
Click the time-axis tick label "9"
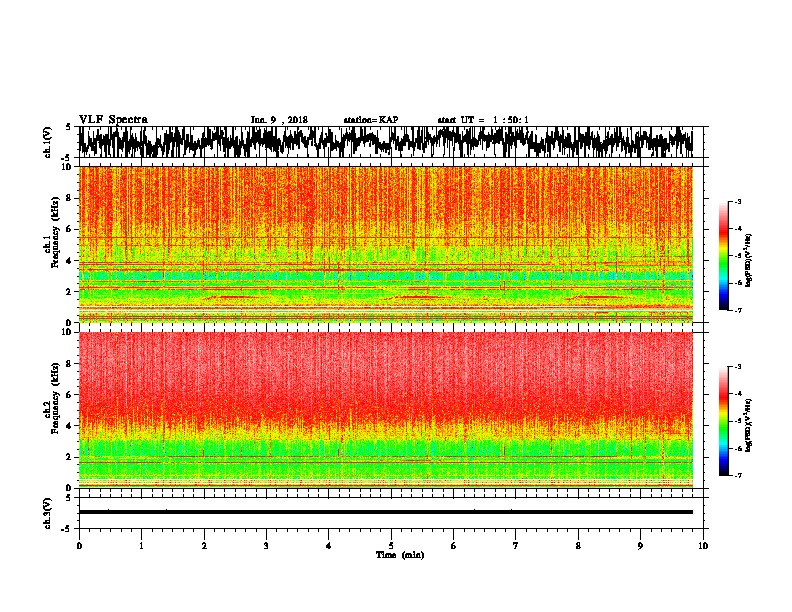point(640,546)
